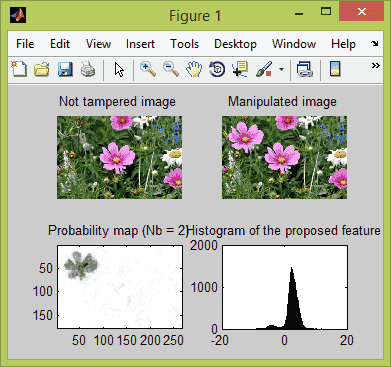Close the Figure 1 window
The width and height of the screenshot is (391, 367).
click(x=362, y=12)
